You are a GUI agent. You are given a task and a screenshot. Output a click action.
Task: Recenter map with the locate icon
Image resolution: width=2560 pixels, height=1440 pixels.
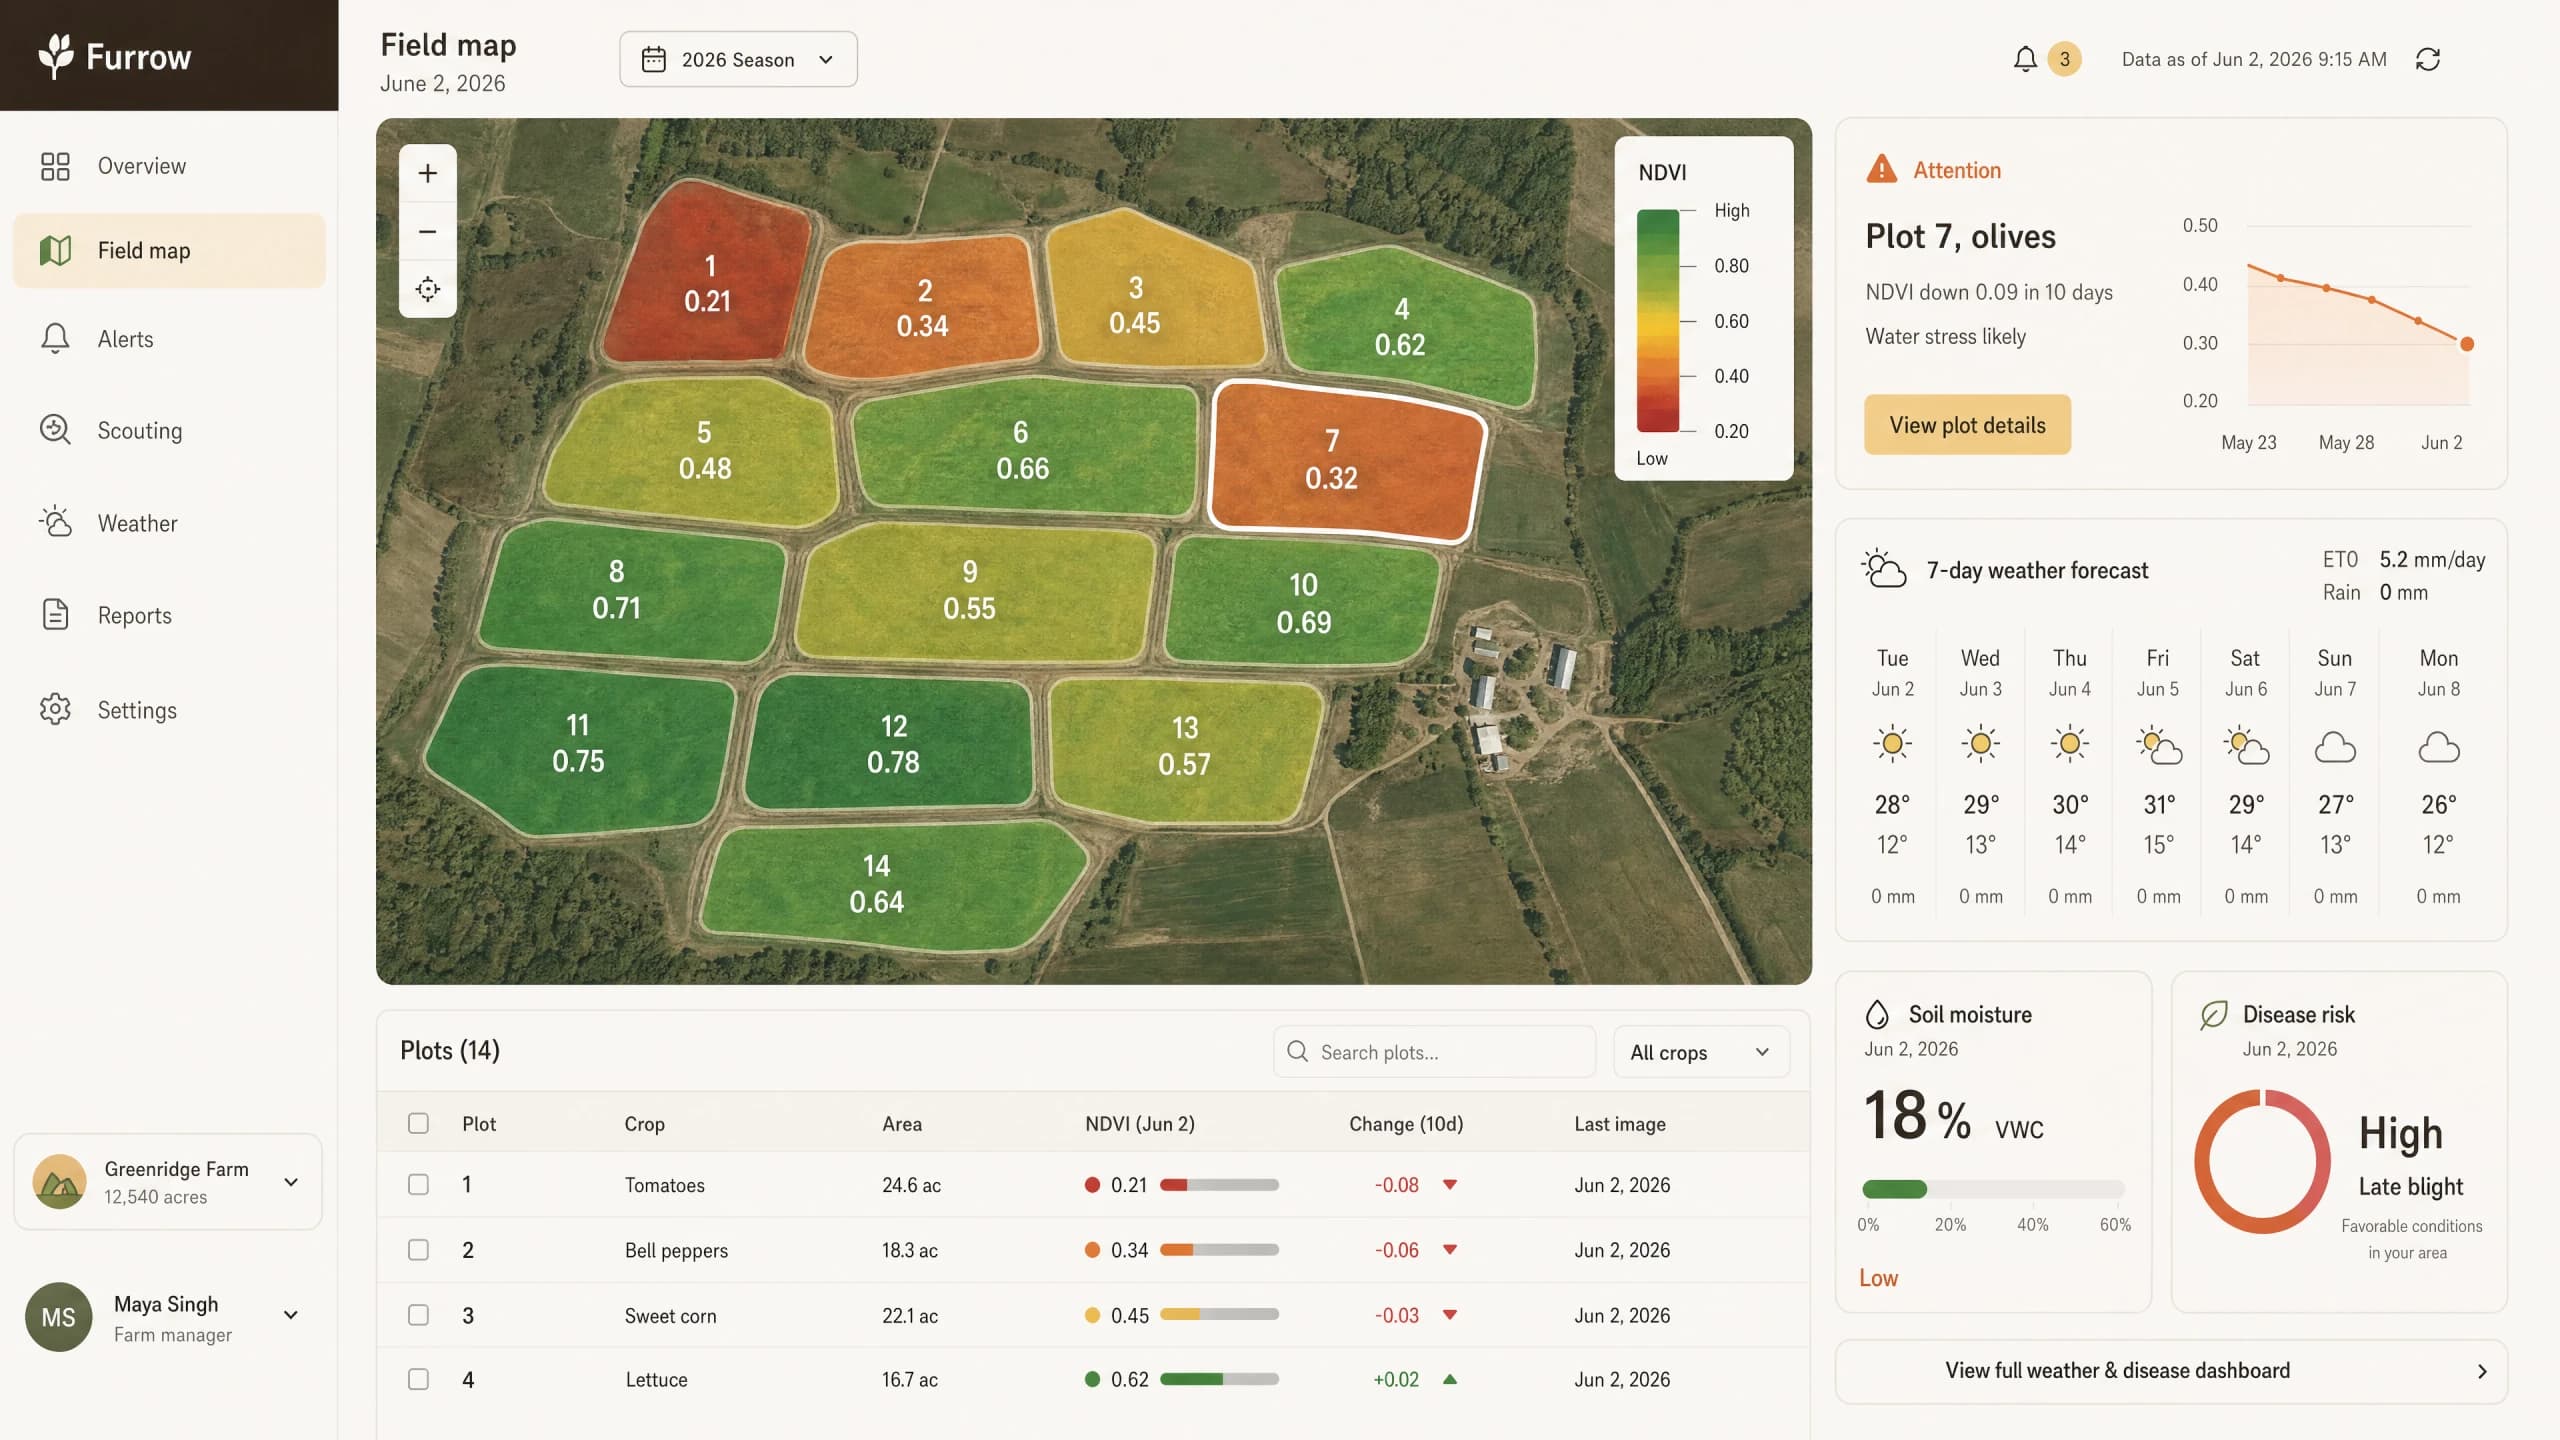tap(427, 289)
